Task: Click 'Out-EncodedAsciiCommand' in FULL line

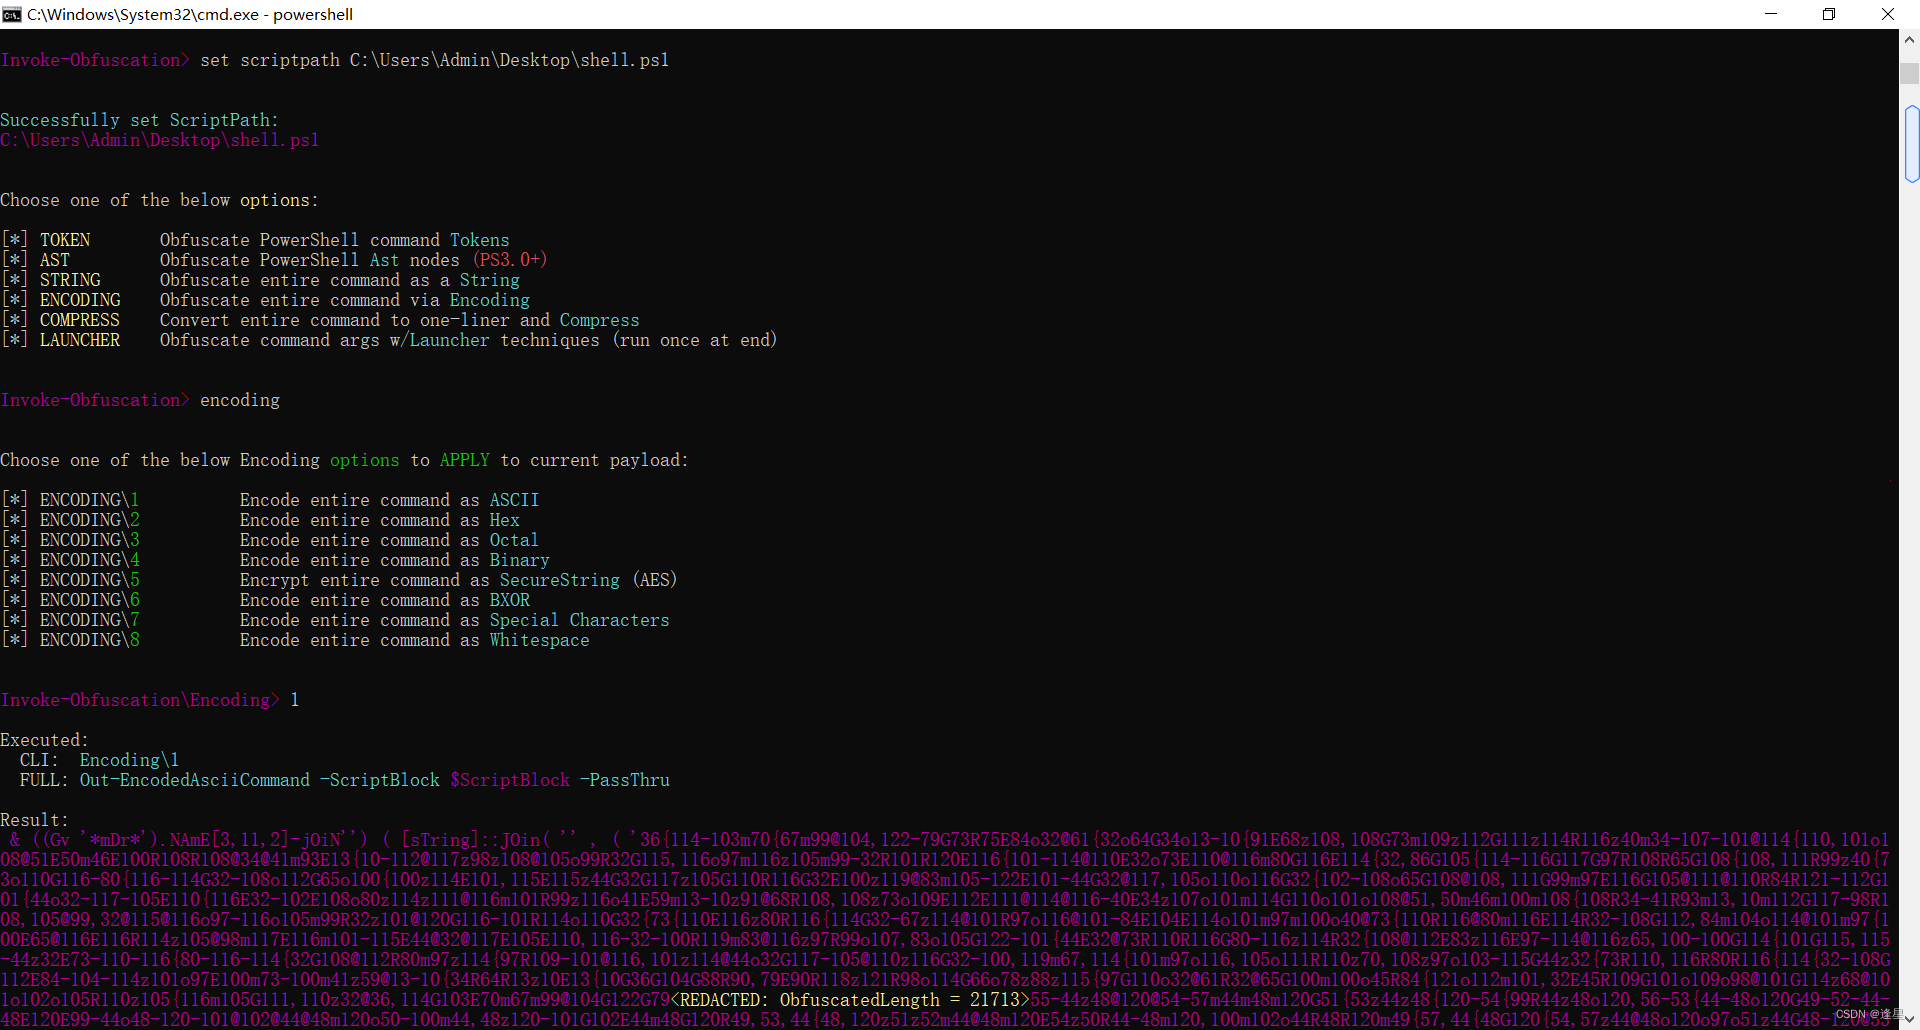Action: pyautogui.click(x=195, y=780)
